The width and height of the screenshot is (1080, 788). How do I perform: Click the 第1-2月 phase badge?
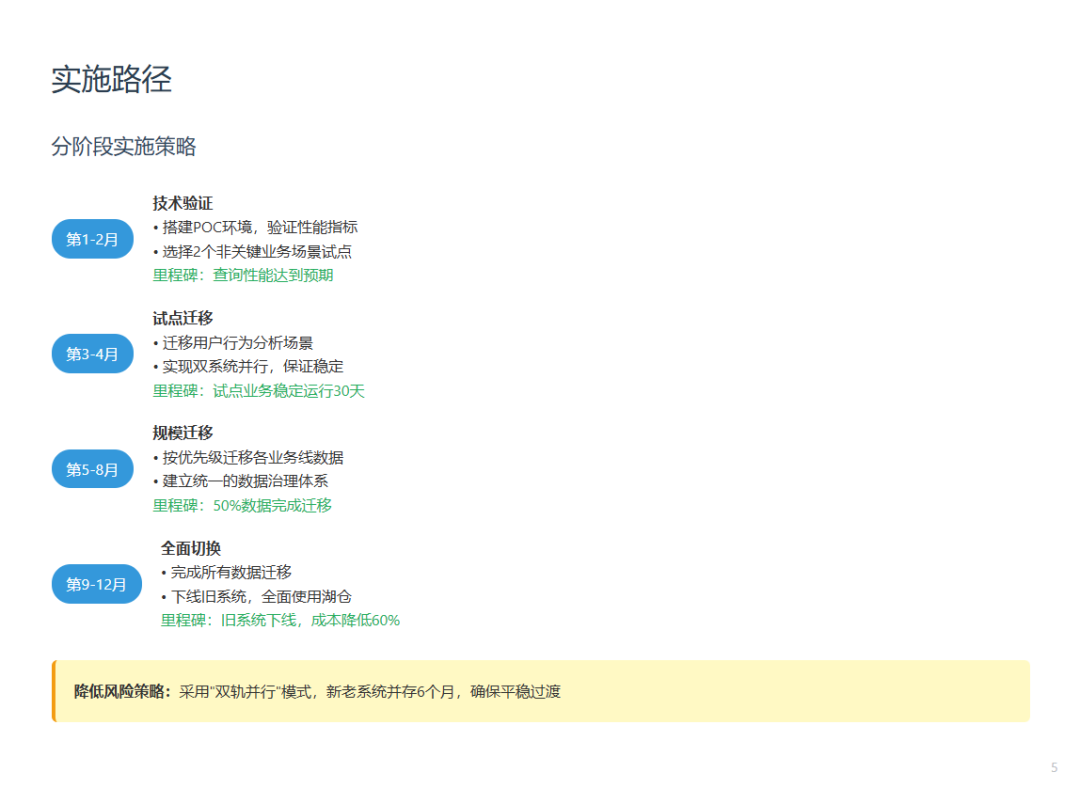92,239
